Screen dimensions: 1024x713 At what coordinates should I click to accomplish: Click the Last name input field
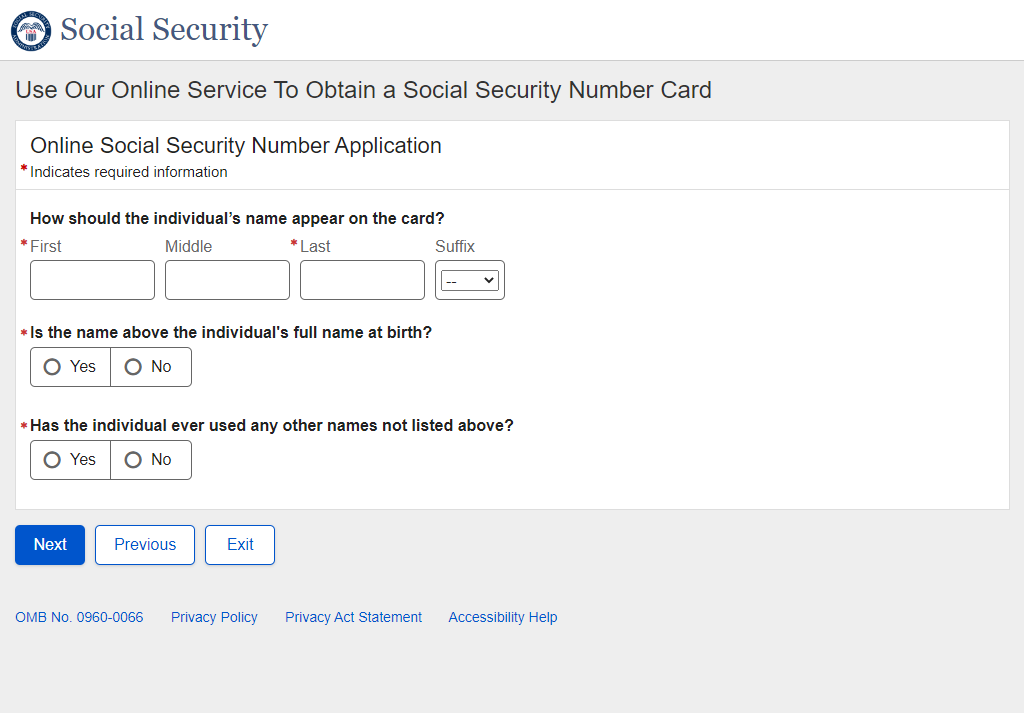pos(362,280)
